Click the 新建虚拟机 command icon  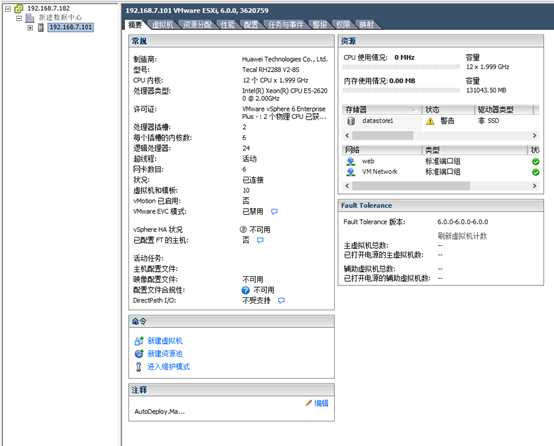click(139, 341)
